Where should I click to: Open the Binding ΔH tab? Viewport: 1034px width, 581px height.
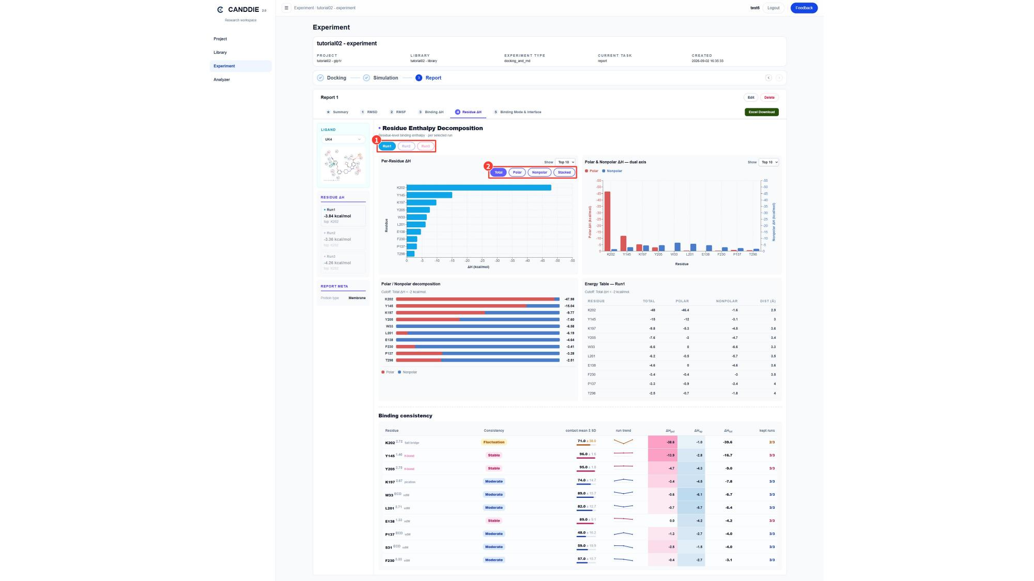click(431, 112)
